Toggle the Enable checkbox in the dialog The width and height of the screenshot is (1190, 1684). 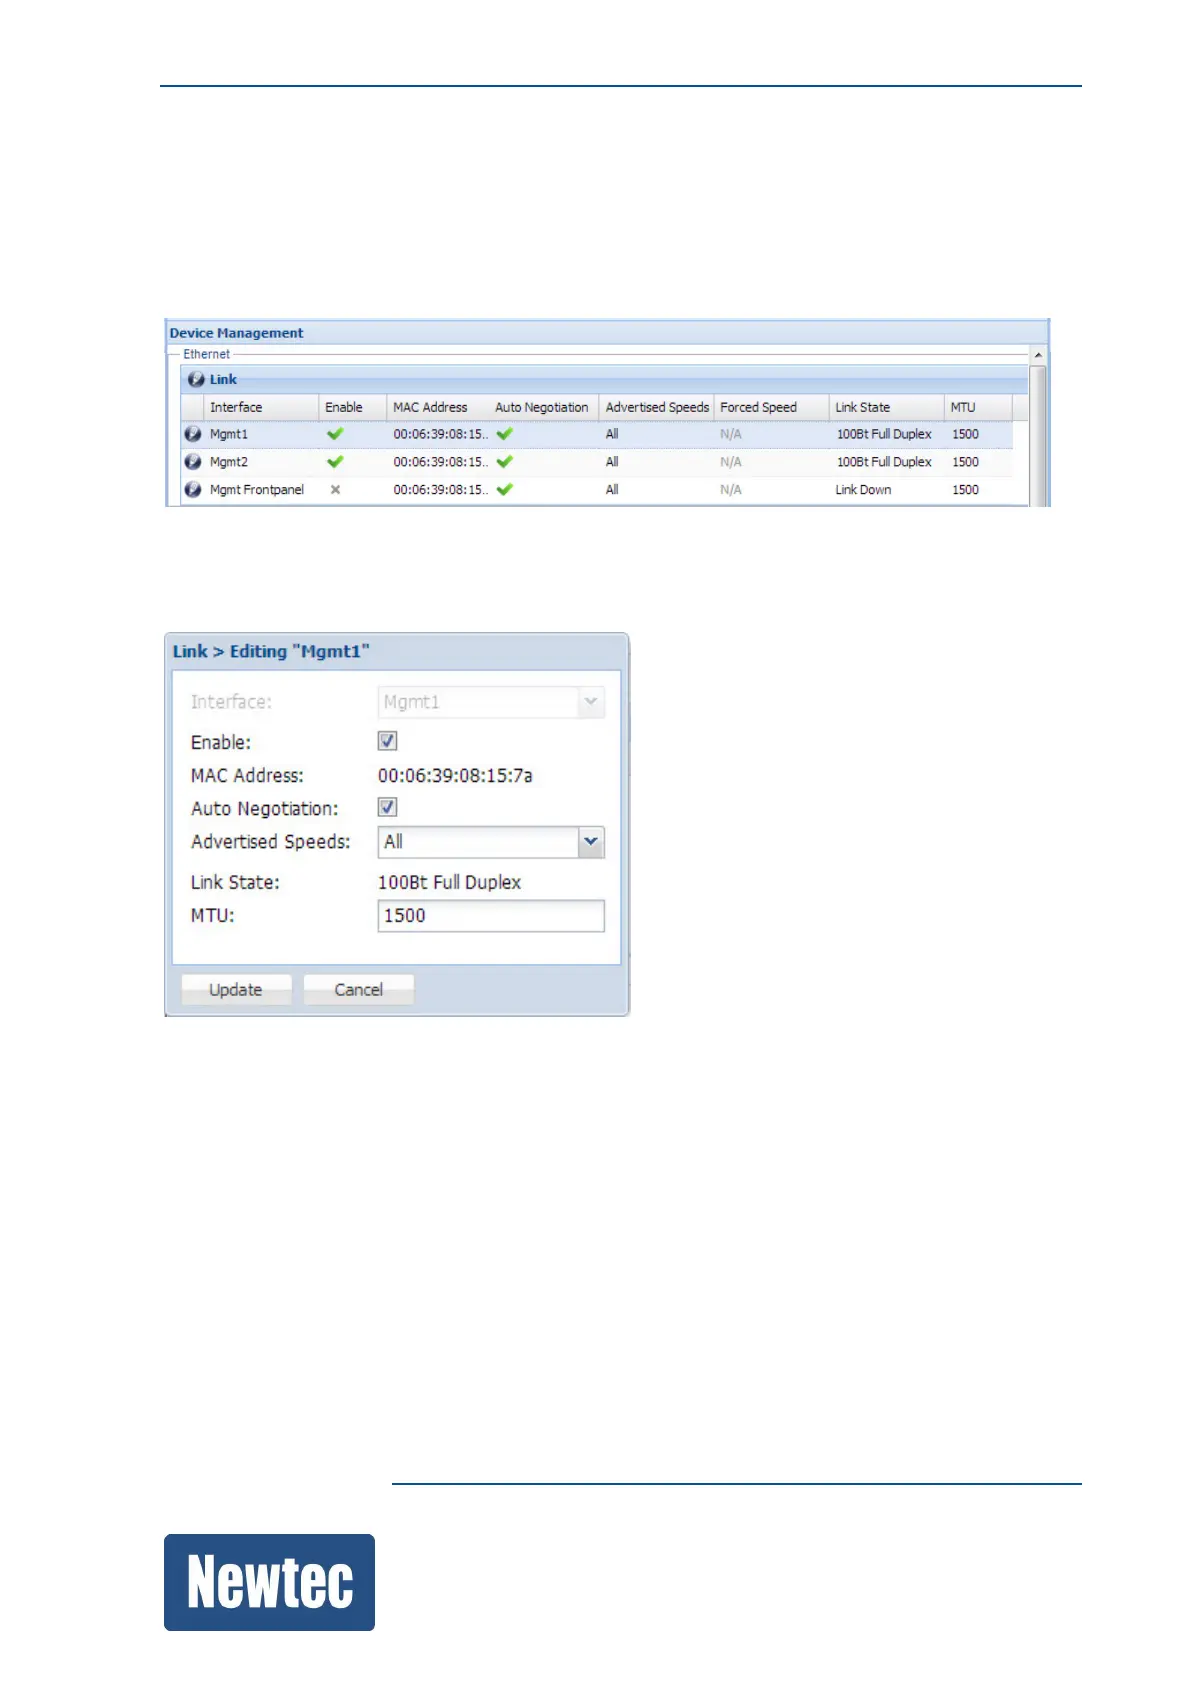coord(388,741)
